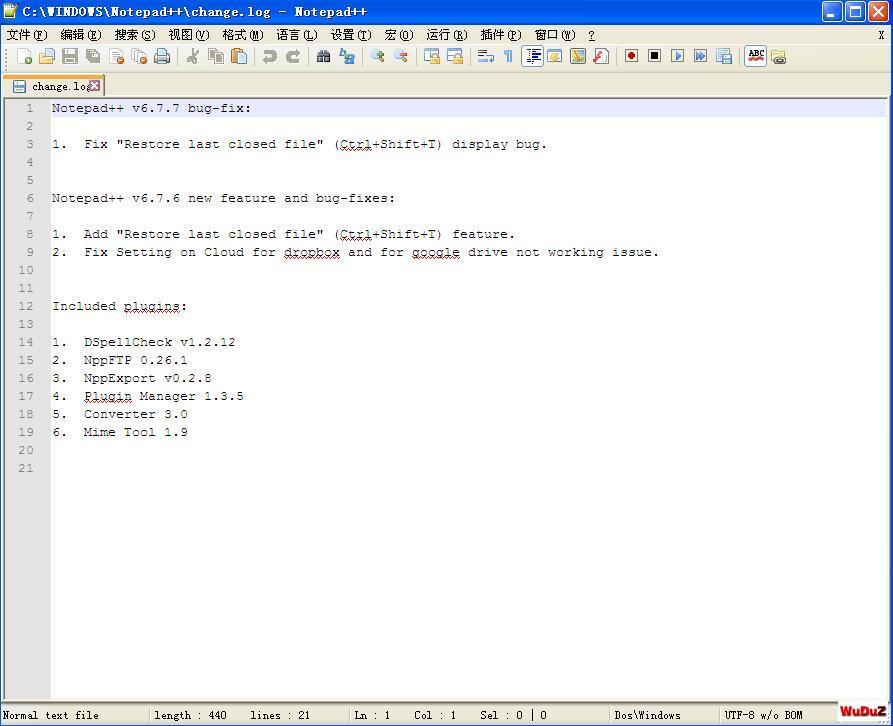Toggle the indent guide toolbar button
893x726 pixels.
tap(532, 56)
